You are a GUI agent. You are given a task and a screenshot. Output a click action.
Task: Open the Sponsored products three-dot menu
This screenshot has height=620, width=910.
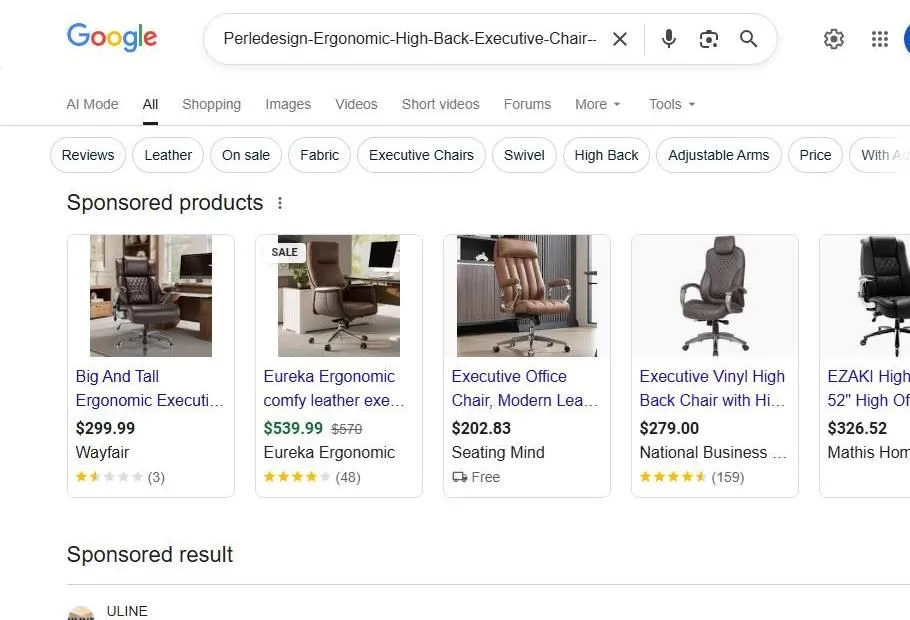tap(280, 202)
